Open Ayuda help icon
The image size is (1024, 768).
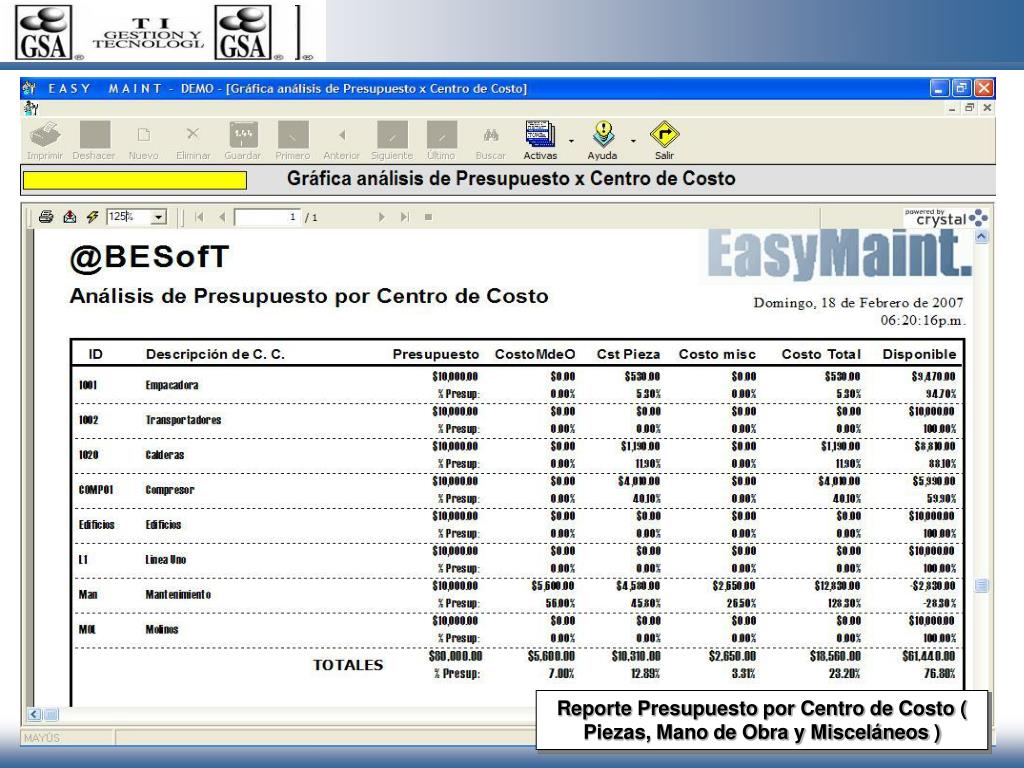603,135
